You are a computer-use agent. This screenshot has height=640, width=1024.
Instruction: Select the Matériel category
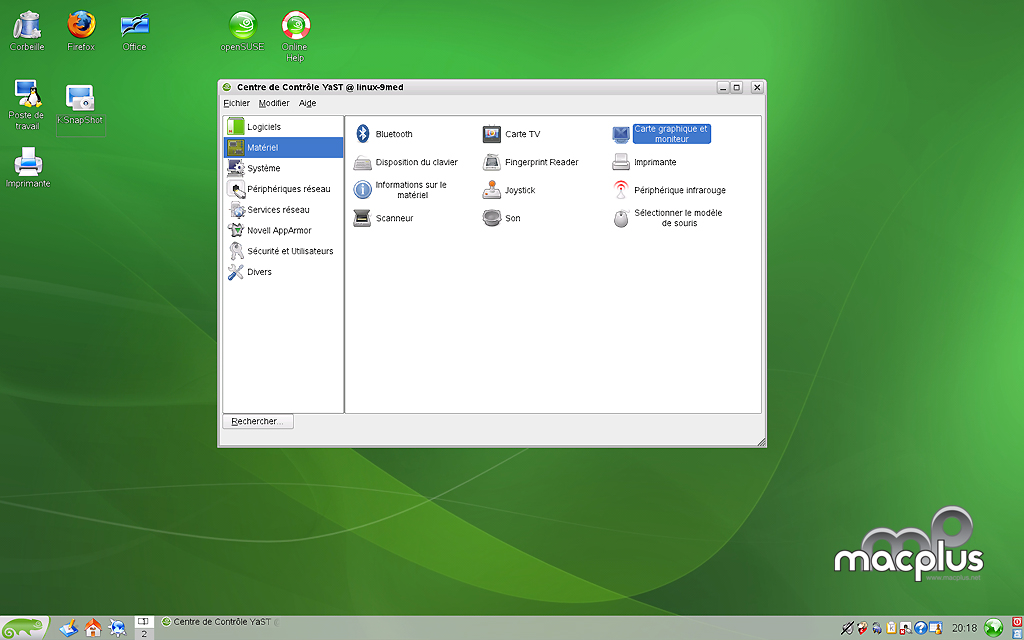(283, 148)
